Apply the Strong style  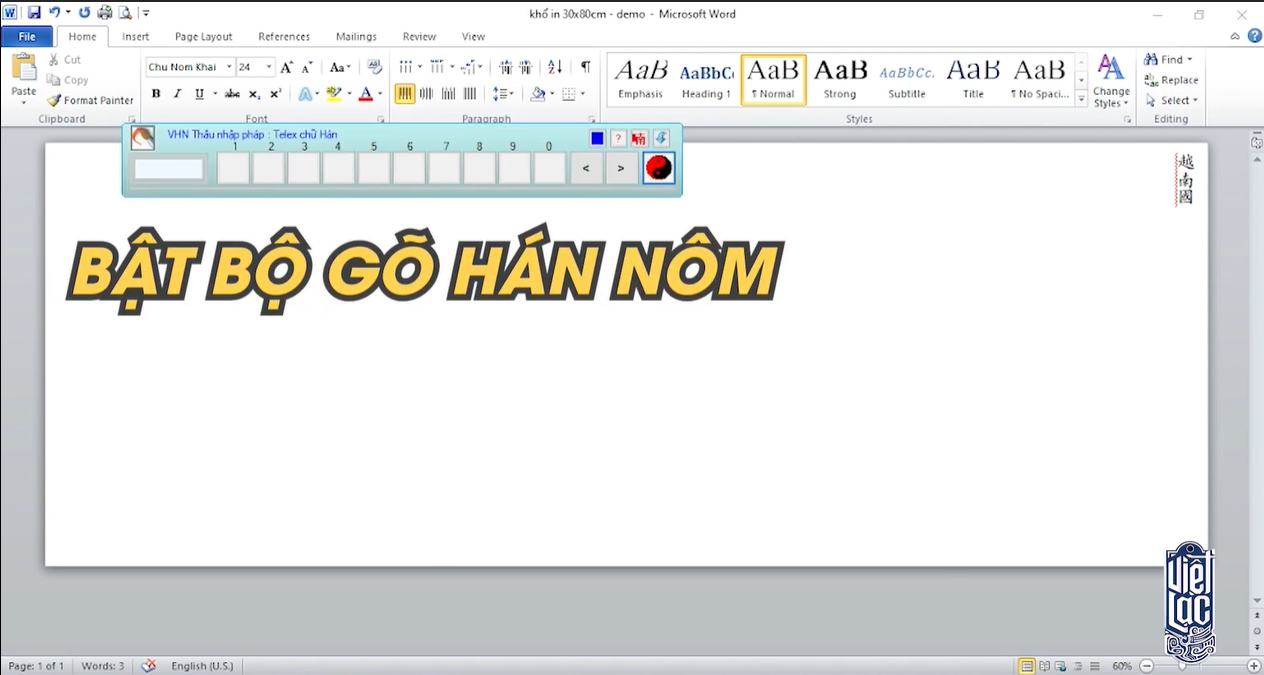(x=840, y=80)
